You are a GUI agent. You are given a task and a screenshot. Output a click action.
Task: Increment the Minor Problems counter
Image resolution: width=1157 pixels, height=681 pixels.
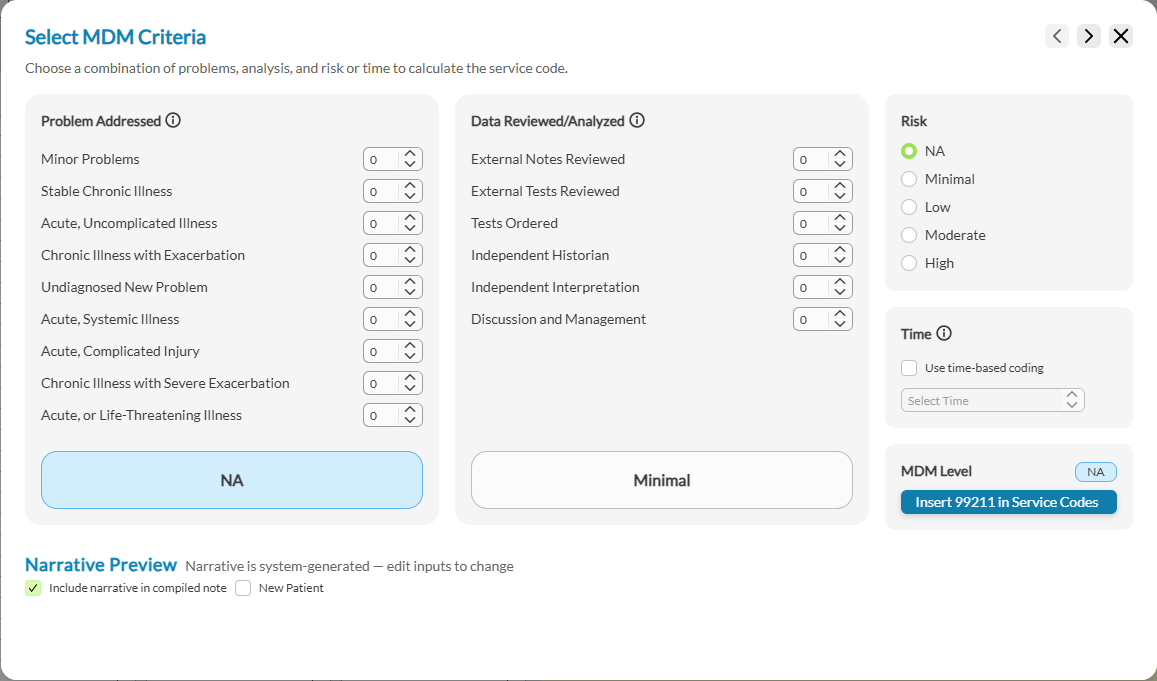pyautogui.click(x=408, y=154)
